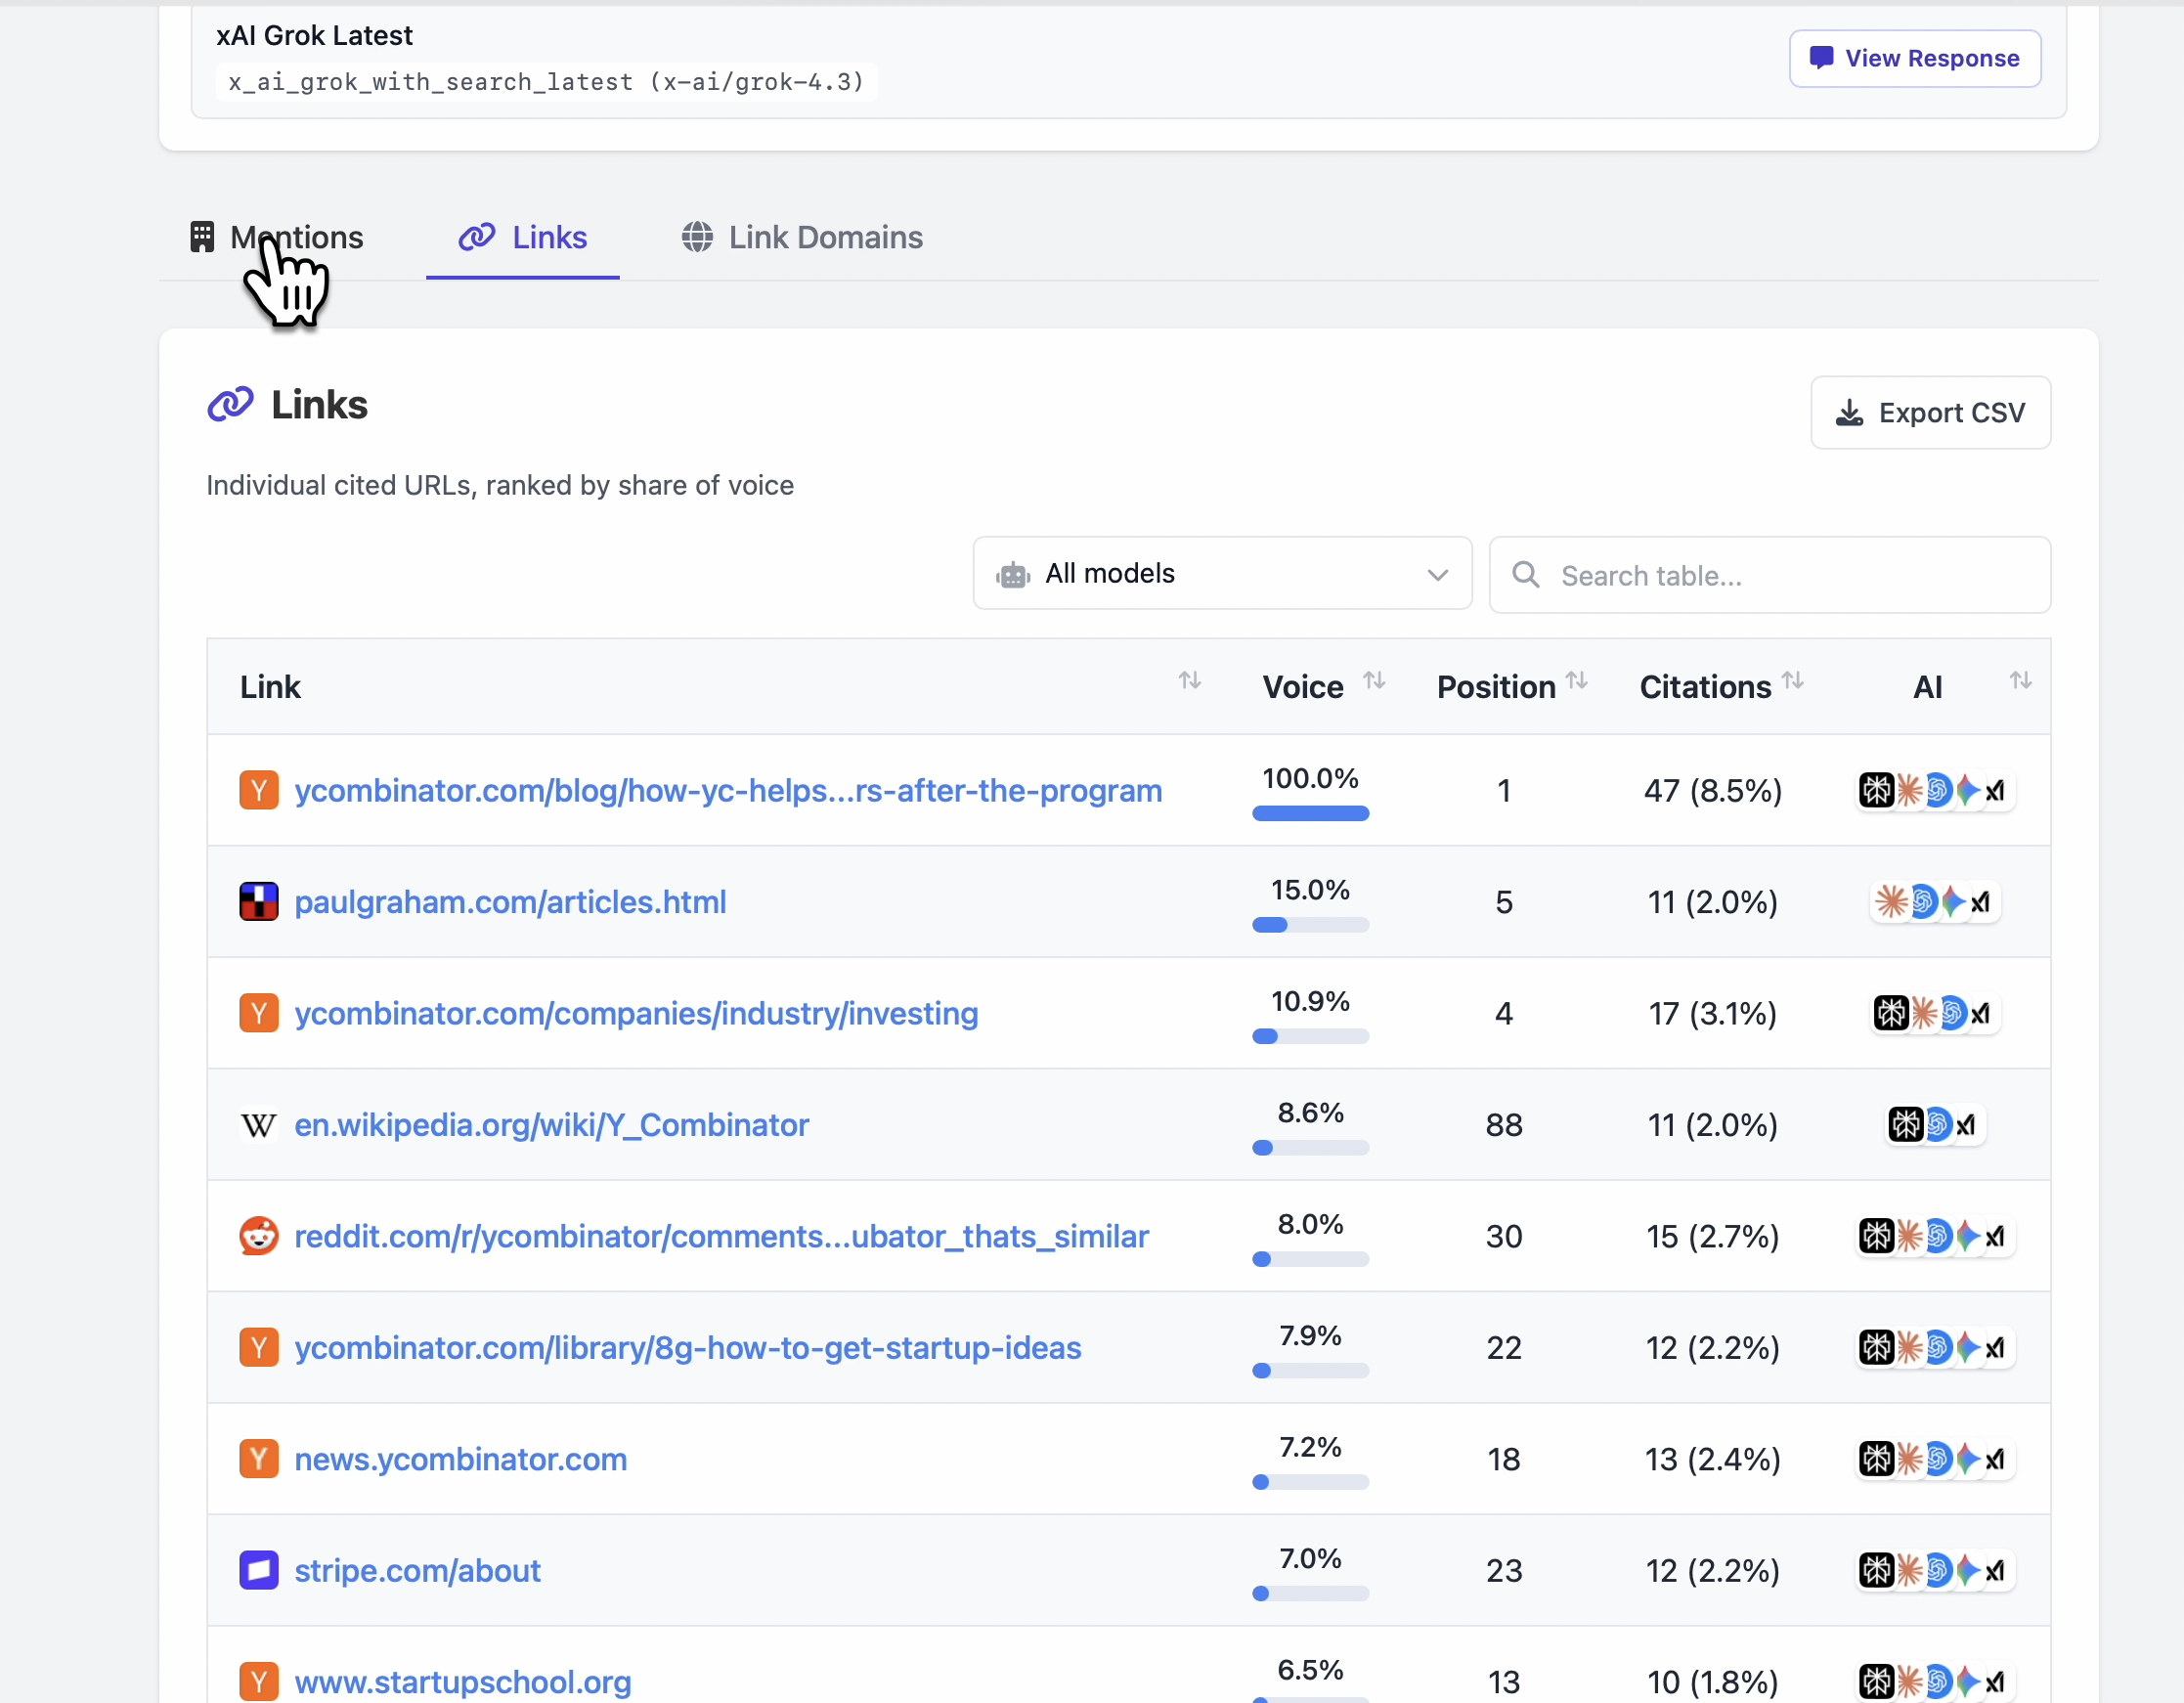The height and width of the screenshot is (1703, 2184).
Task: Click the 8.0% voice value
Action: tap(1310, 1224)
